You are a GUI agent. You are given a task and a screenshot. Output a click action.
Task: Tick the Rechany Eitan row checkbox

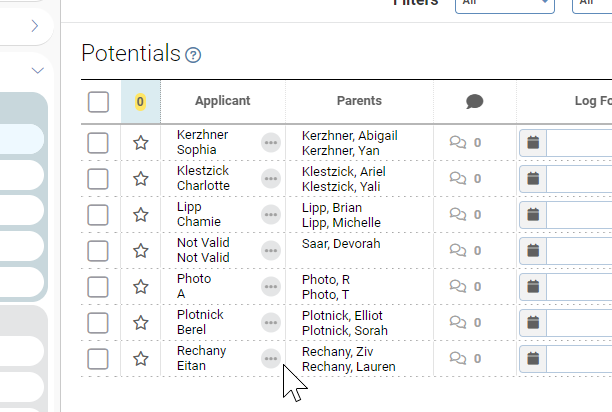coord(98,359)
